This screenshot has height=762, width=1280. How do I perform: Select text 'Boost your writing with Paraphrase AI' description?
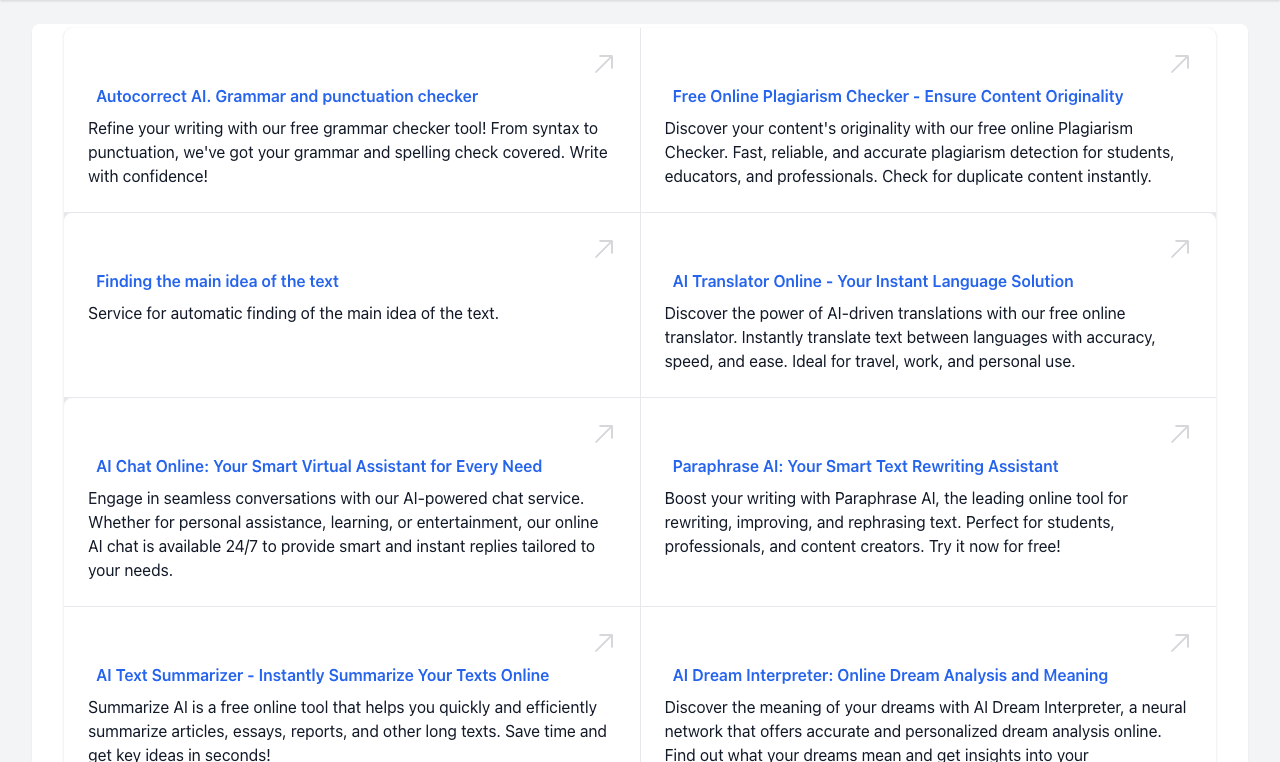[896, 523]
